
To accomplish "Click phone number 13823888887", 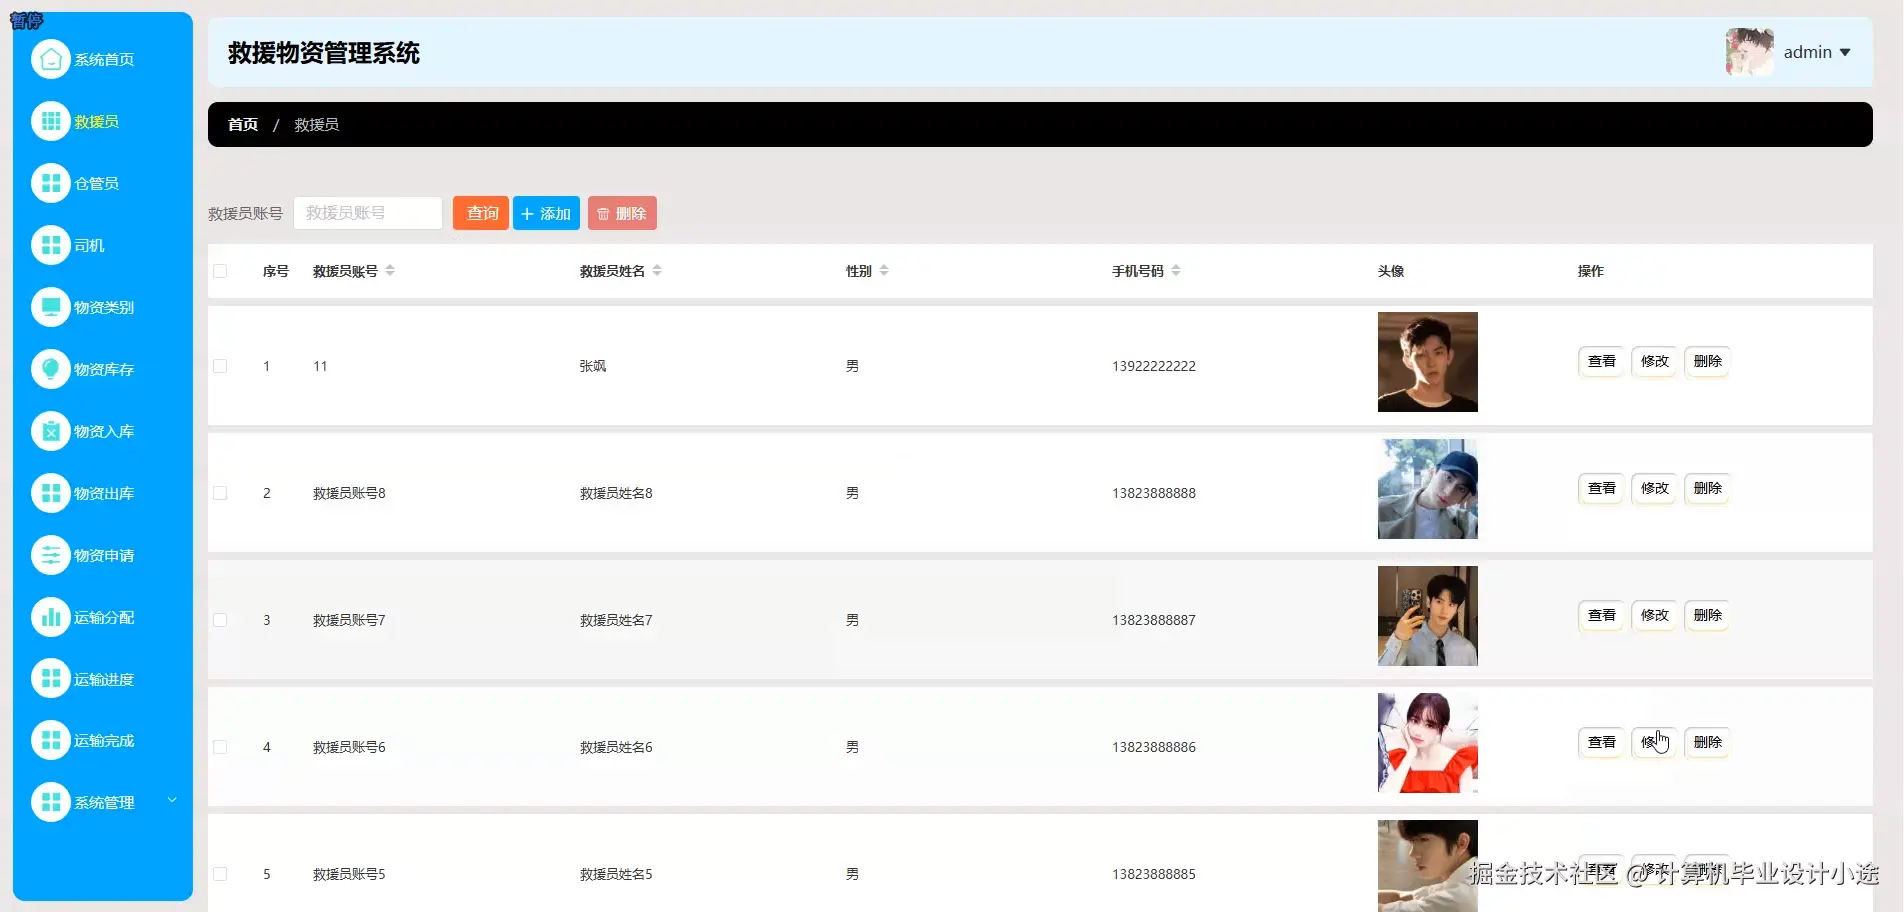I will 1154,620.
